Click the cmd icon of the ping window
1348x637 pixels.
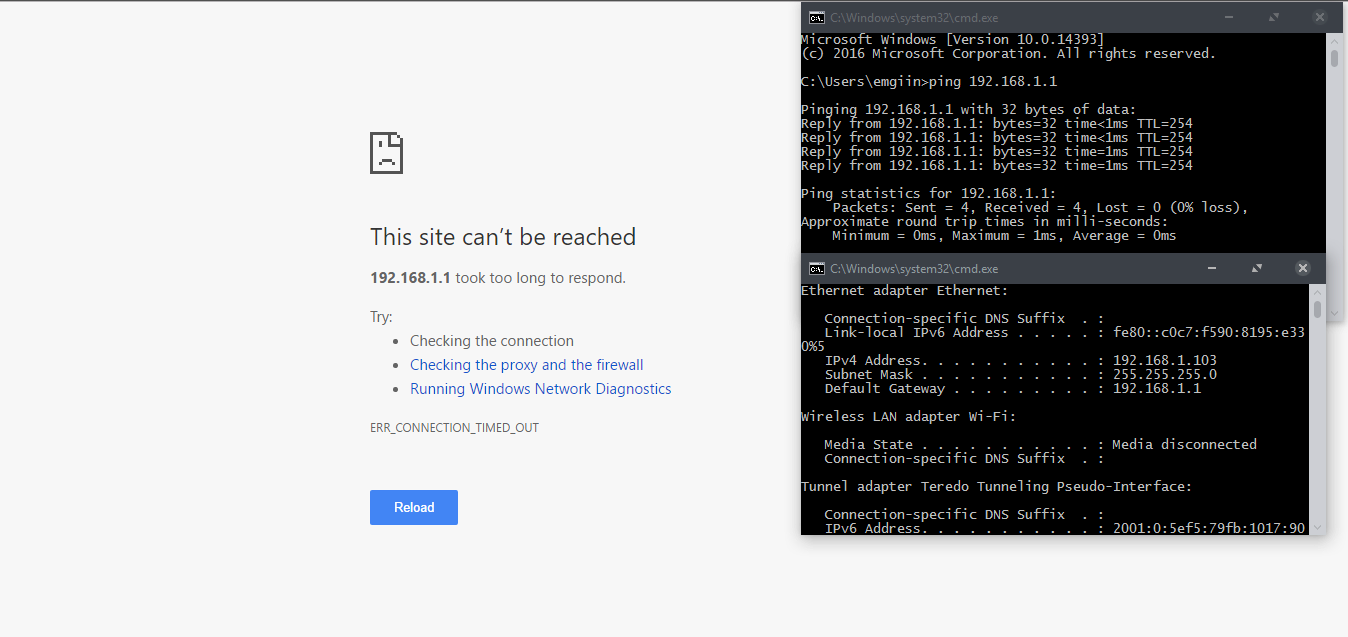point(817,17)
